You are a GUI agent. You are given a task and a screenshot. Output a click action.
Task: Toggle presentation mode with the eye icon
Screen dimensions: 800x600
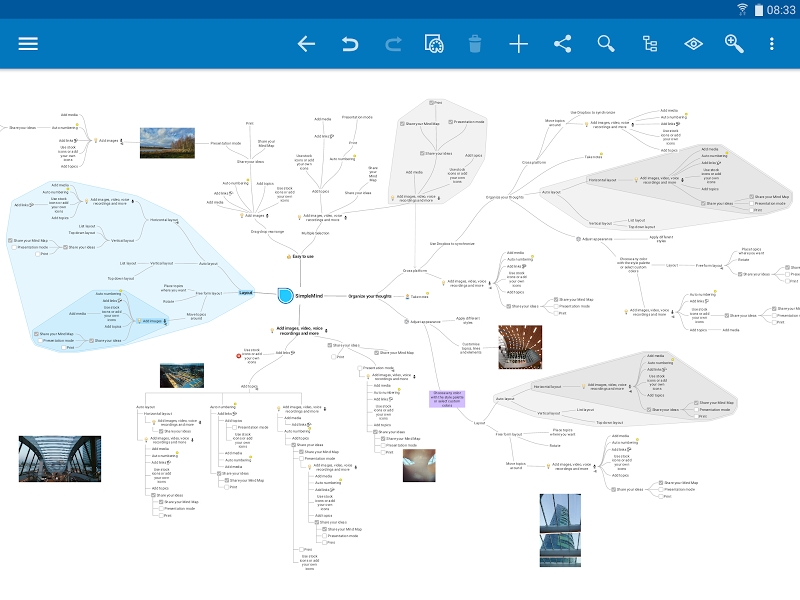point(693,43)
